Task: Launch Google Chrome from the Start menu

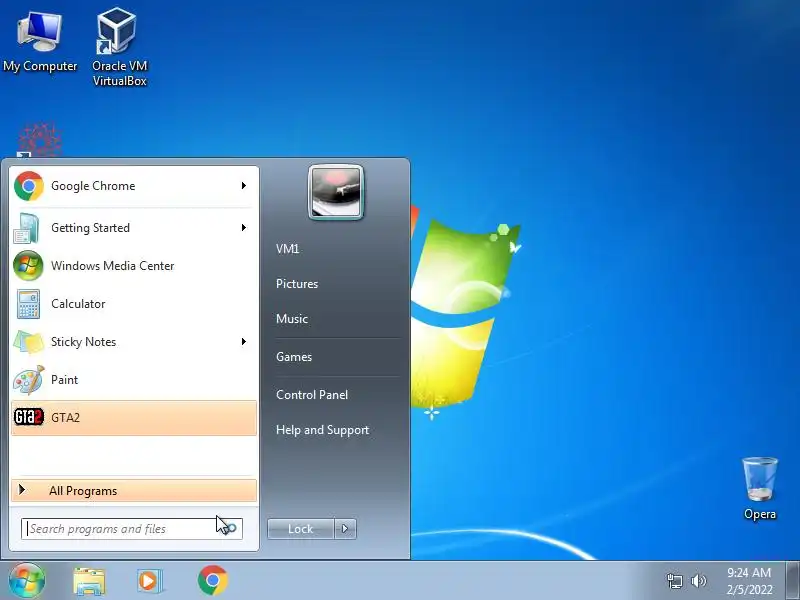Action: [x=133, y=186]
